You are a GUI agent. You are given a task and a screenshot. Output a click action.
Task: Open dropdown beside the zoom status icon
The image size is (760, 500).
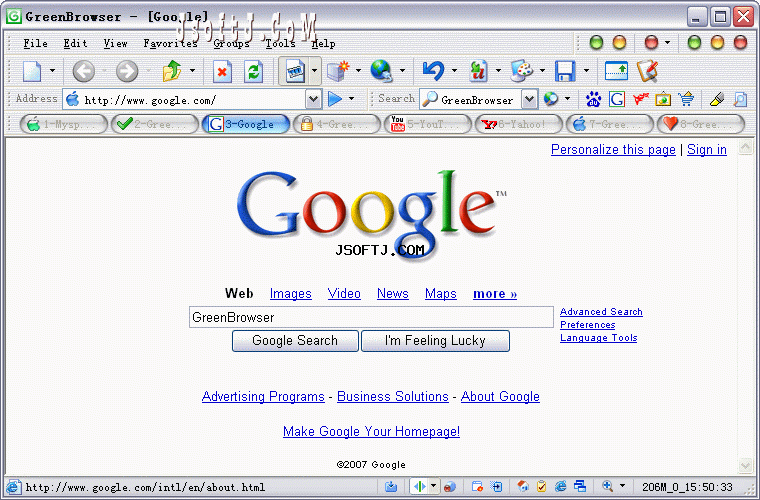(x=622, y=485)
